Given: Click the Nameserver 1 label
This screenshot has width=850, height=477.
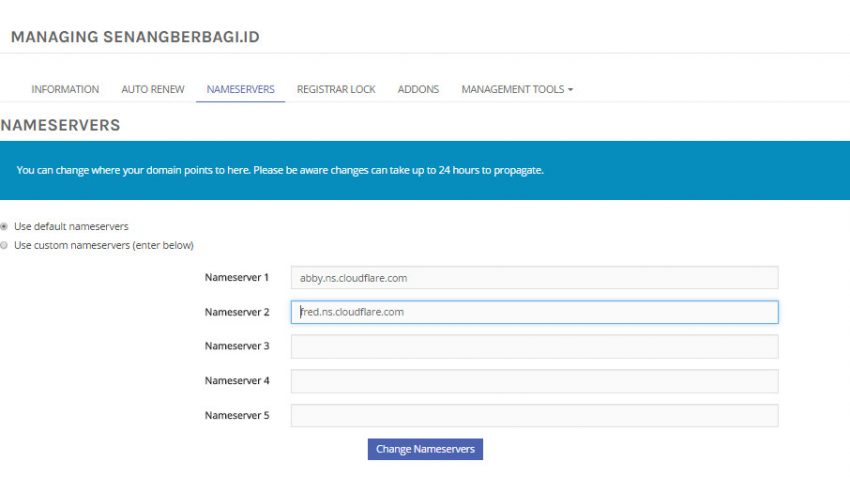Looking at the screenshot, I should pyautogui.click(x=237, y=278).
